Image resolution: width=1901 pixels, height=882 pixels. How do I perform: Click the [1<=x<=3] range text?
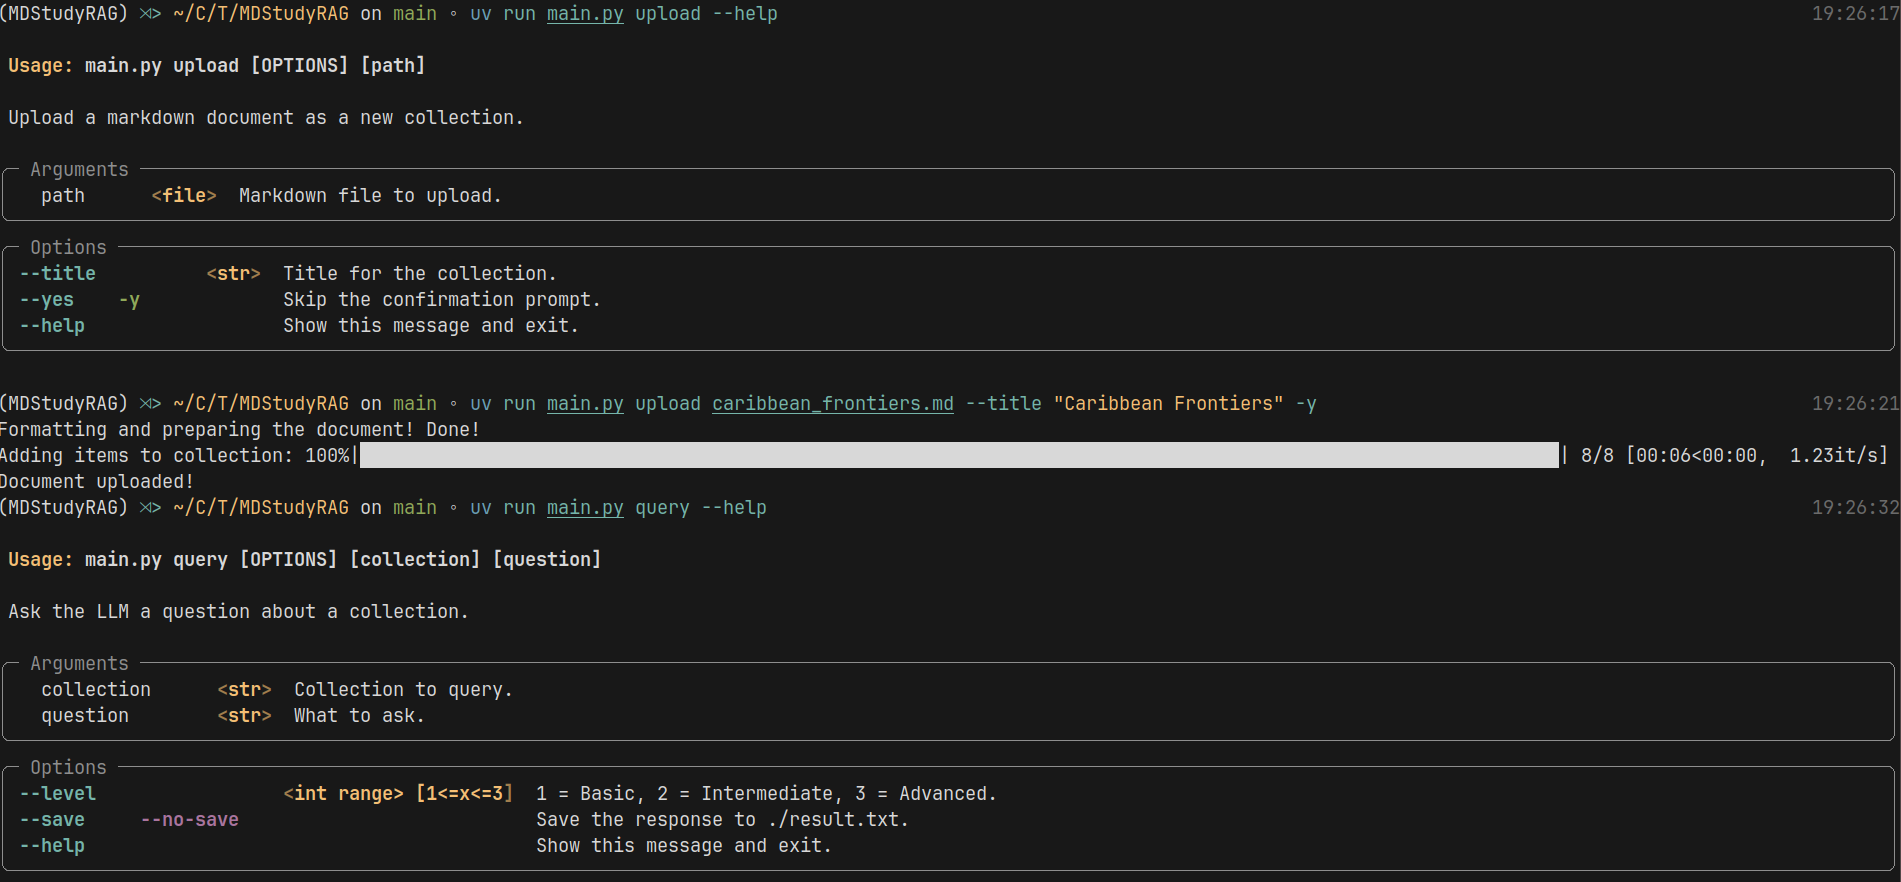(x=465, y=793)
